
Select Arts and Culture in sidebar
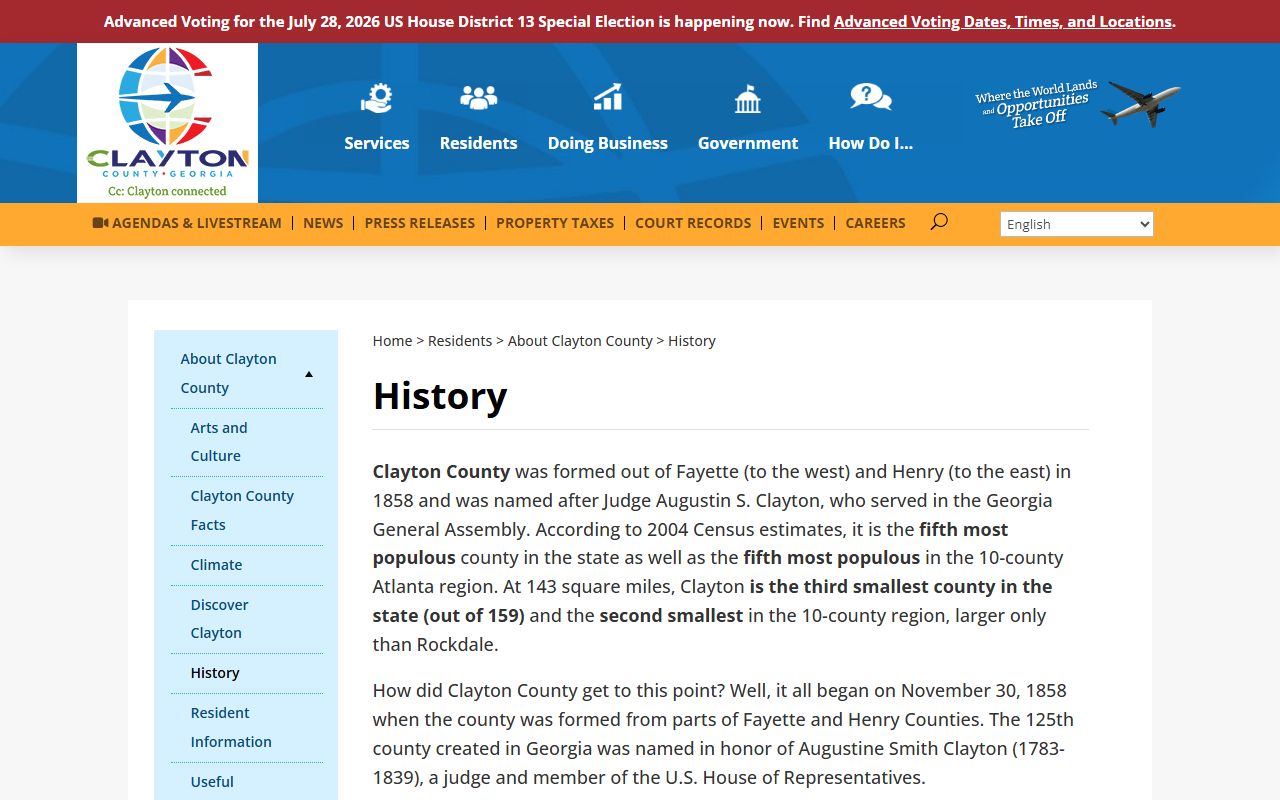(219, 442)
